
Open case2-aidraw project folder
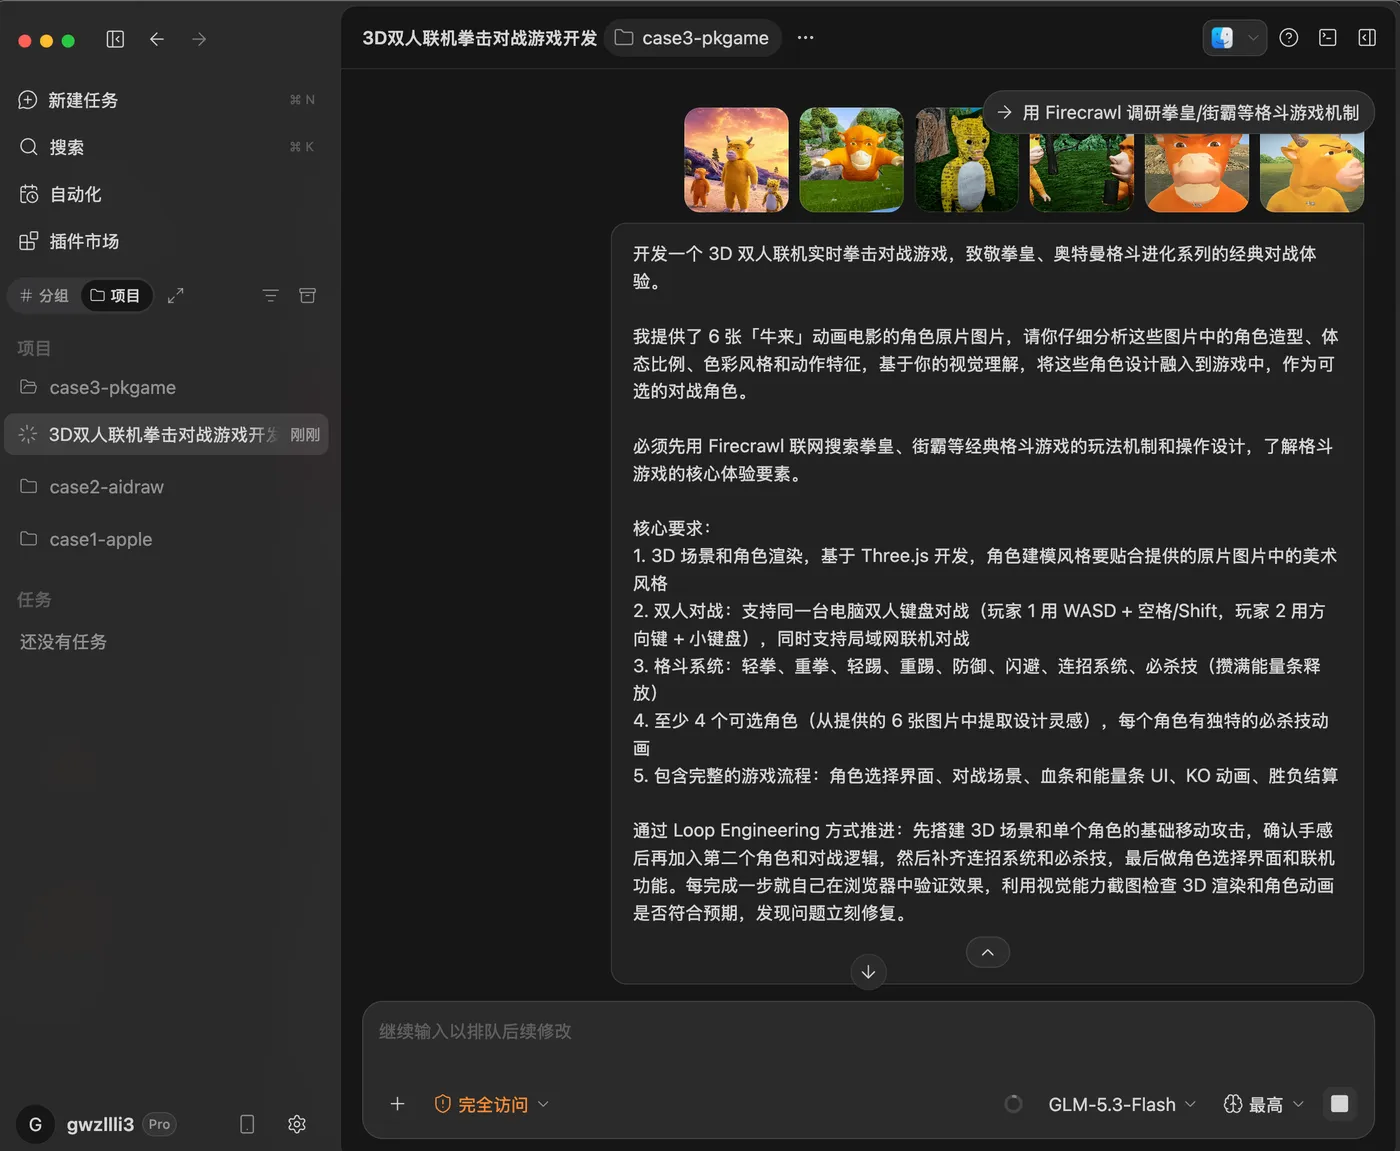click(166, 487)
